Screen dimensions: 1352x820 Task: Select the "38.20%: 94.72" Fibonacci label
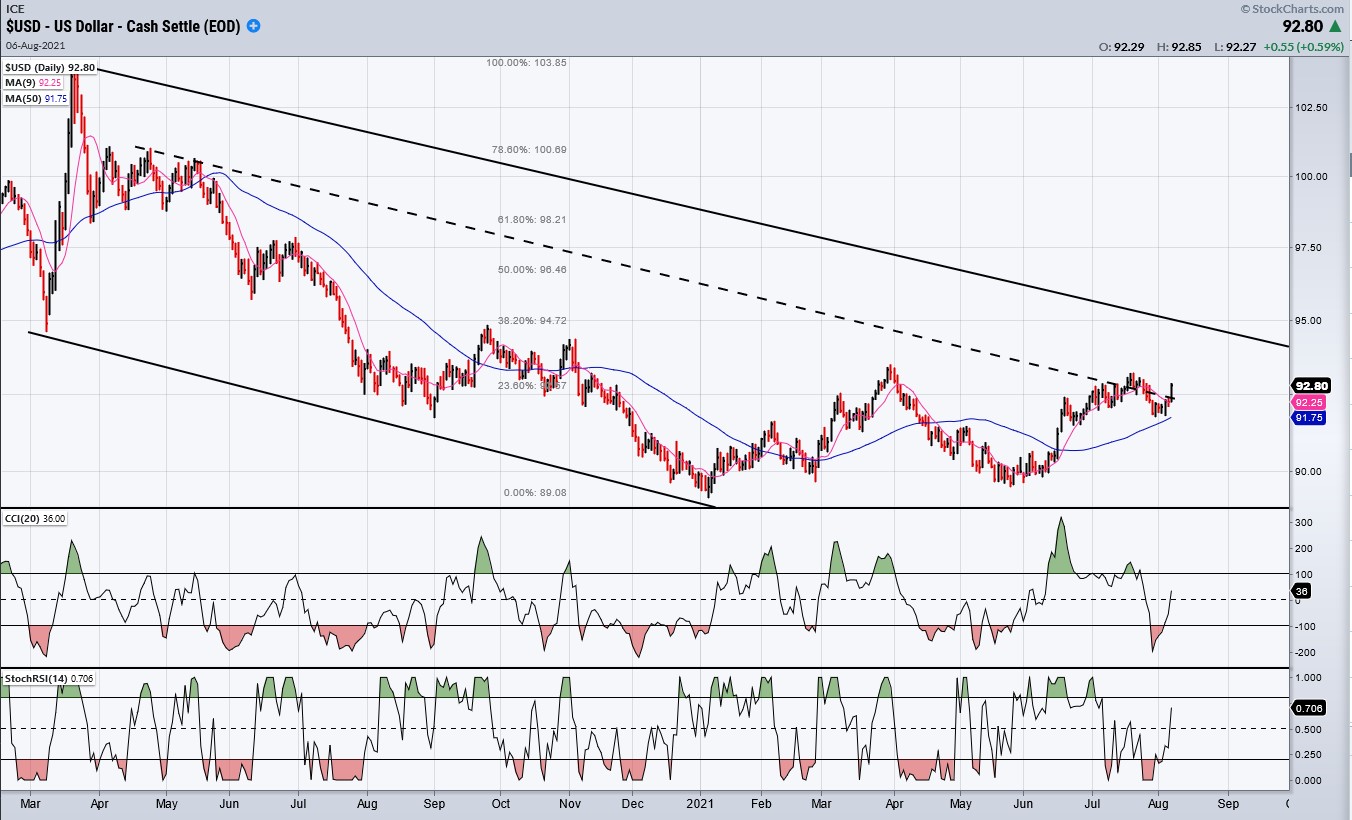531,321
